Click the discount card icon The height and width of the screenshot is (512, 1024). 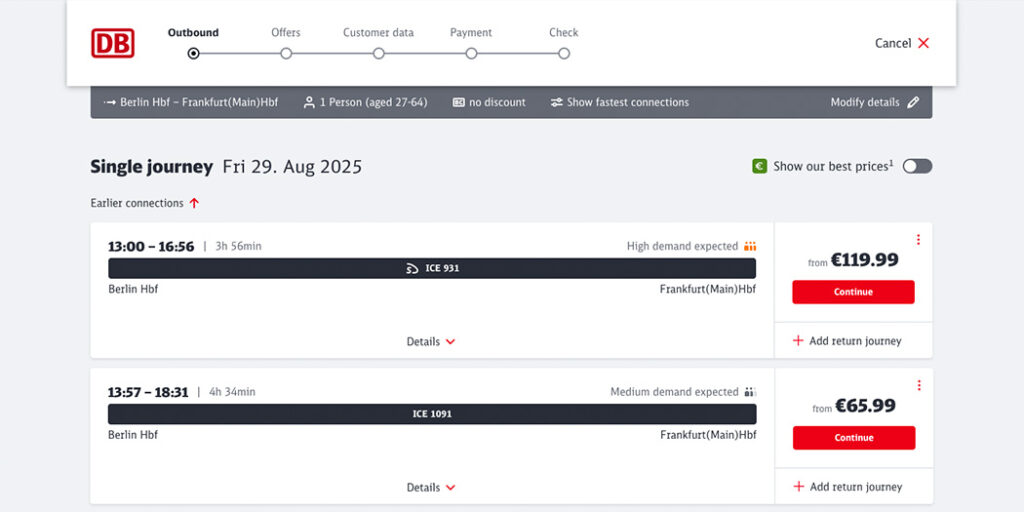click(458, 103)
